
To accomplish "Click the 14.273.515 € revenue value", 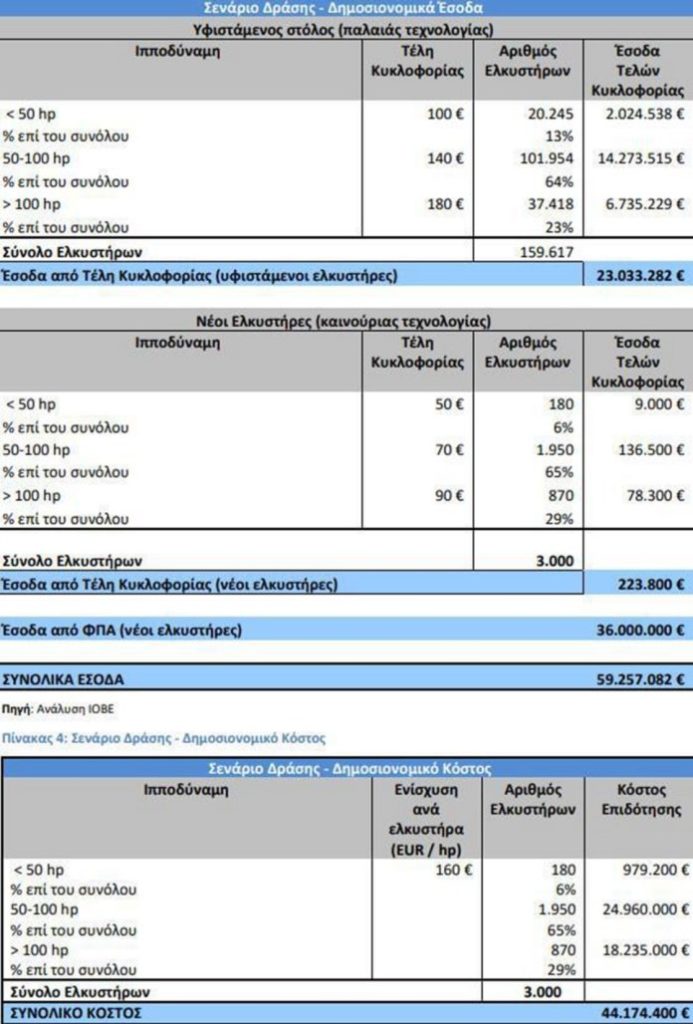I will coord(639,159).
